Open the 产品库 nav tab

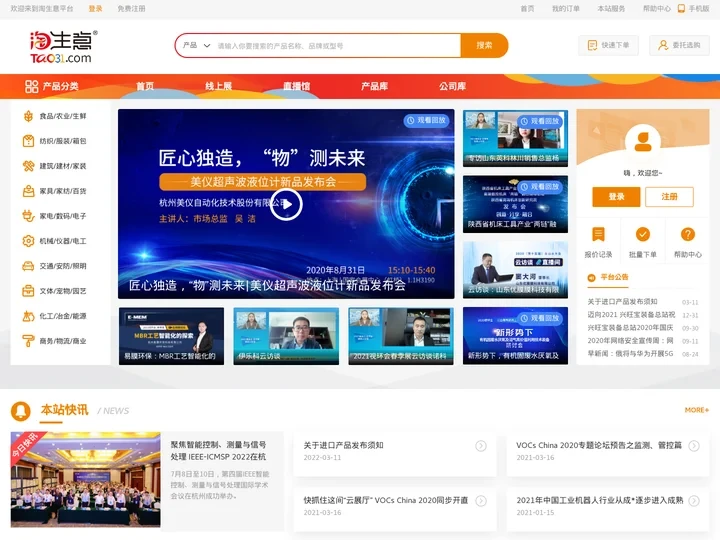(x=375, y=86)
